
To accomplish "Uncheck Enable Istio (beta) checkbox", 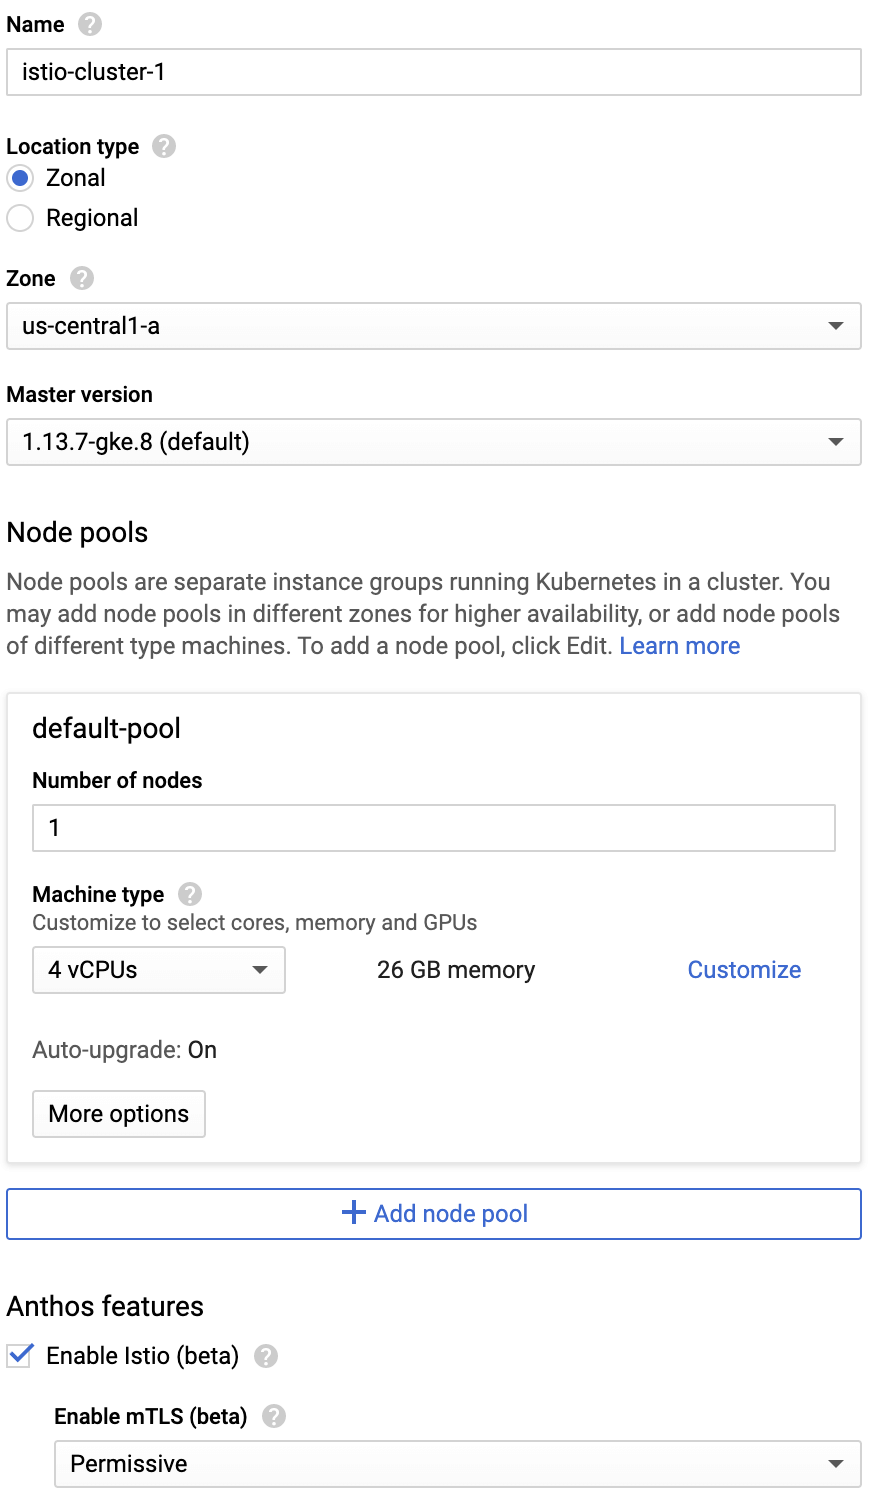I will click(20, 1356).
